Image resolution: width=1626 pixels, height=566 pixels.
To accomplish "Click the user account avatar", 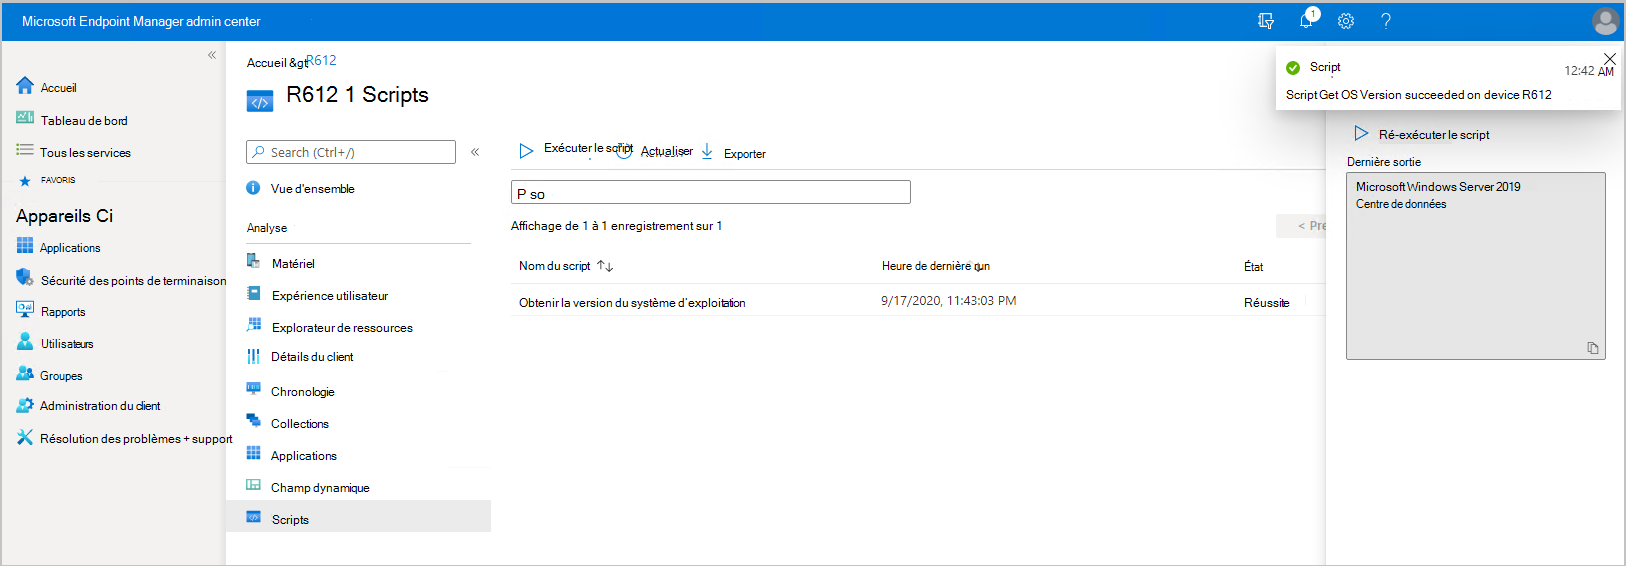I will [1606, 20].
